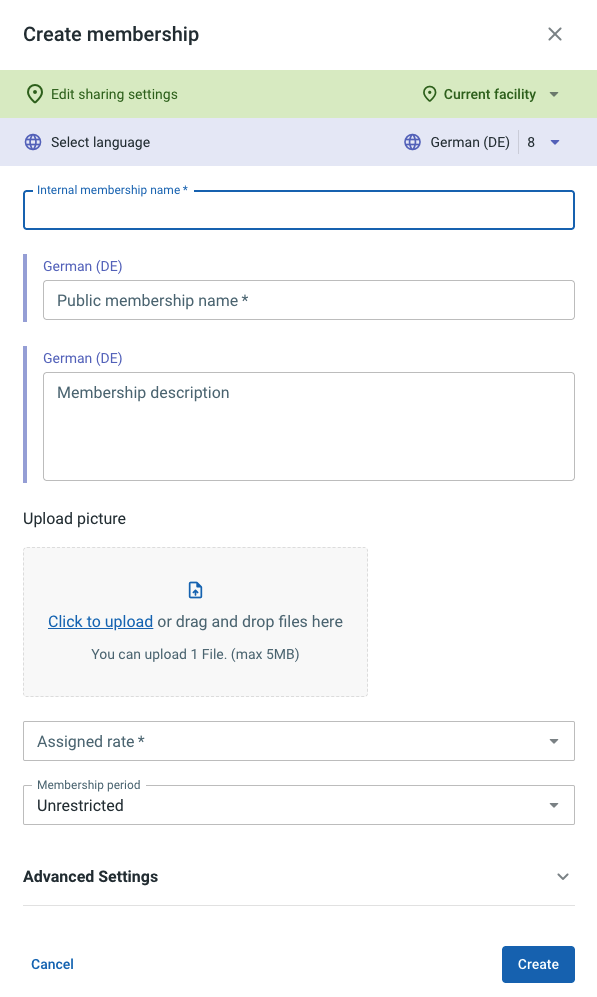This screenshot has height=997, width=597.
Task: Click Select language label
Action: coord(100,142)
